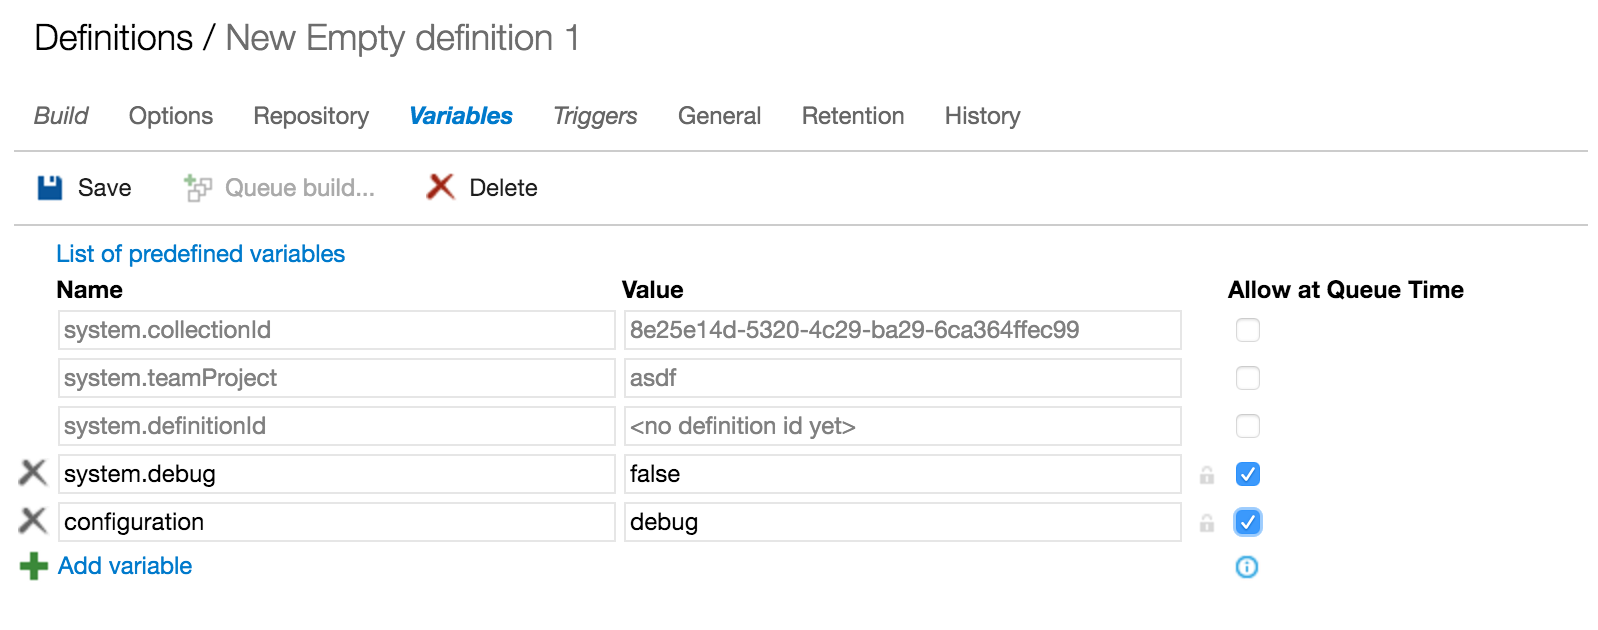Click the Definitions breadcrumb link

113,38
